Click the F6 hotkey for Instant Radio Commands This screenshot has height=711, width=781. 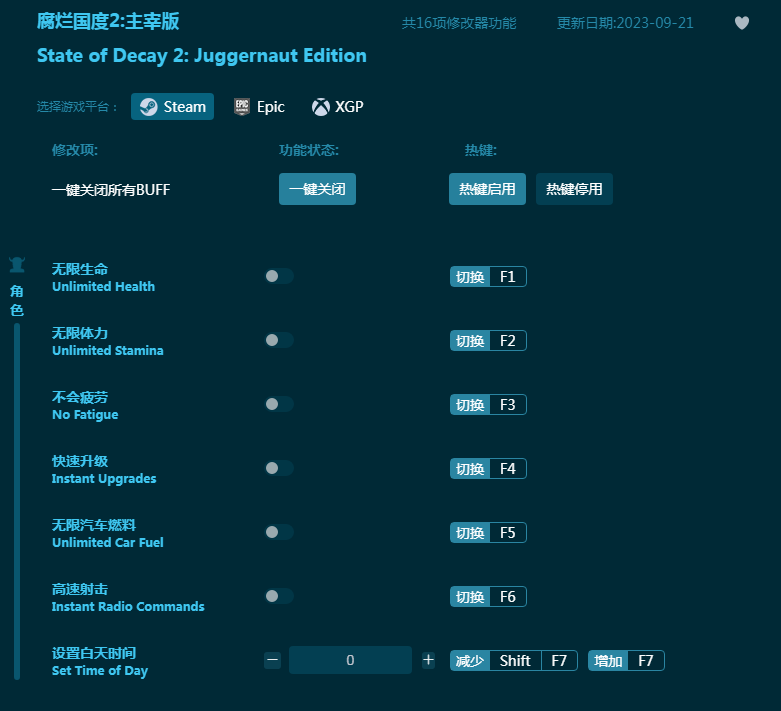(x=488, y=597)
